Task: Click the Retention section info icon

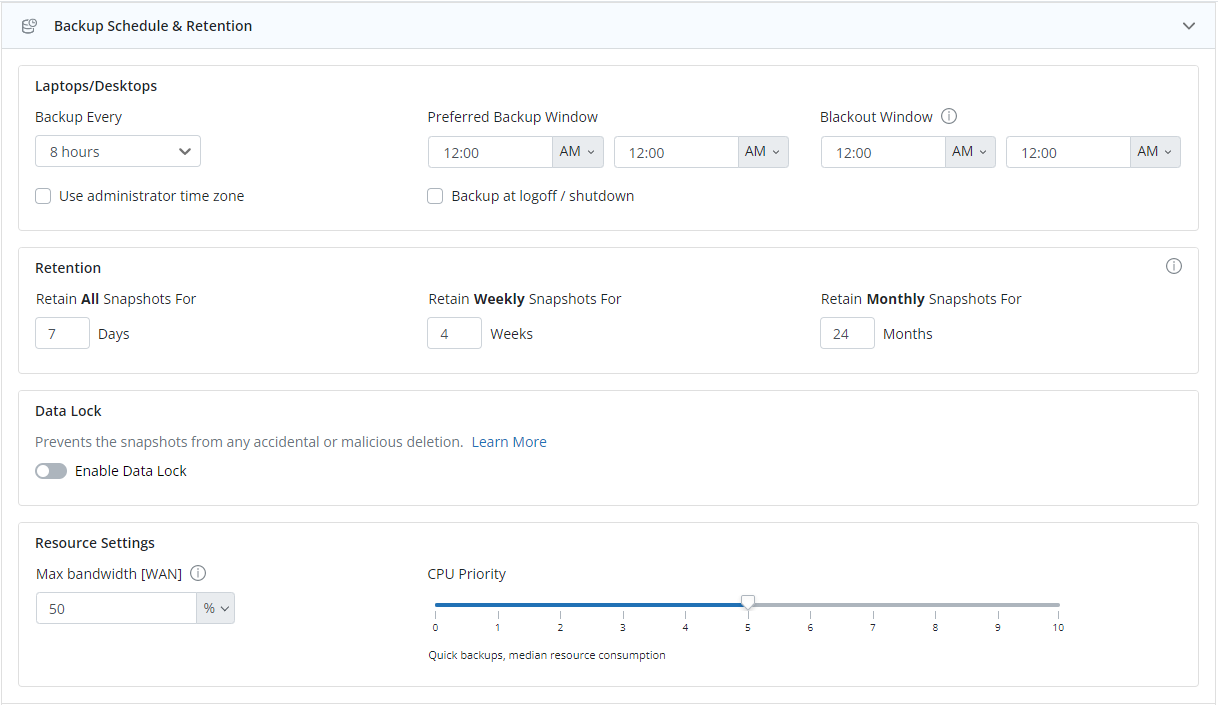Action: [x=1174, y=266]
